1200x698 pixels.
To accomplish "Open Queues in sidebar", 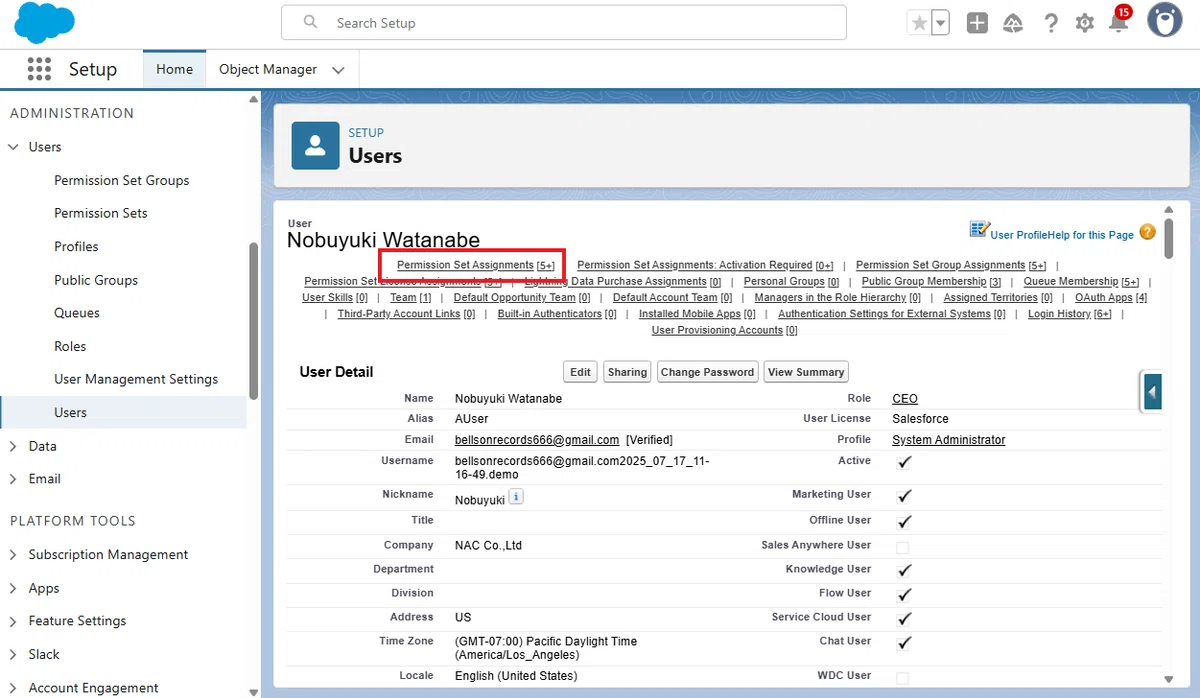I will (x=77, y=313).
